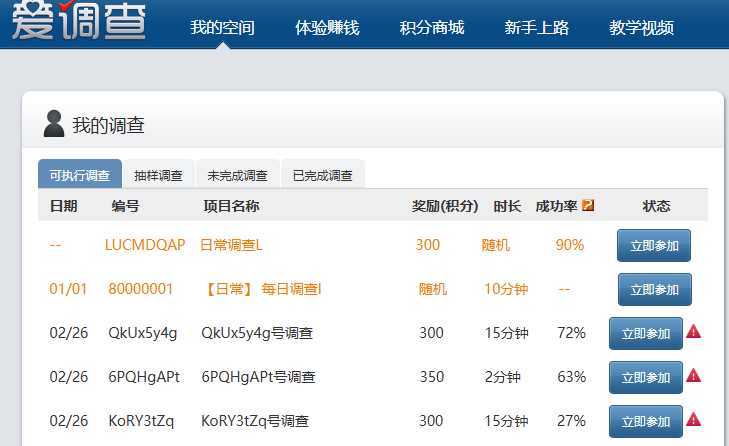729x446 pixels.
Task: Click the 350 reward points value
Action: tap(432, 377)
